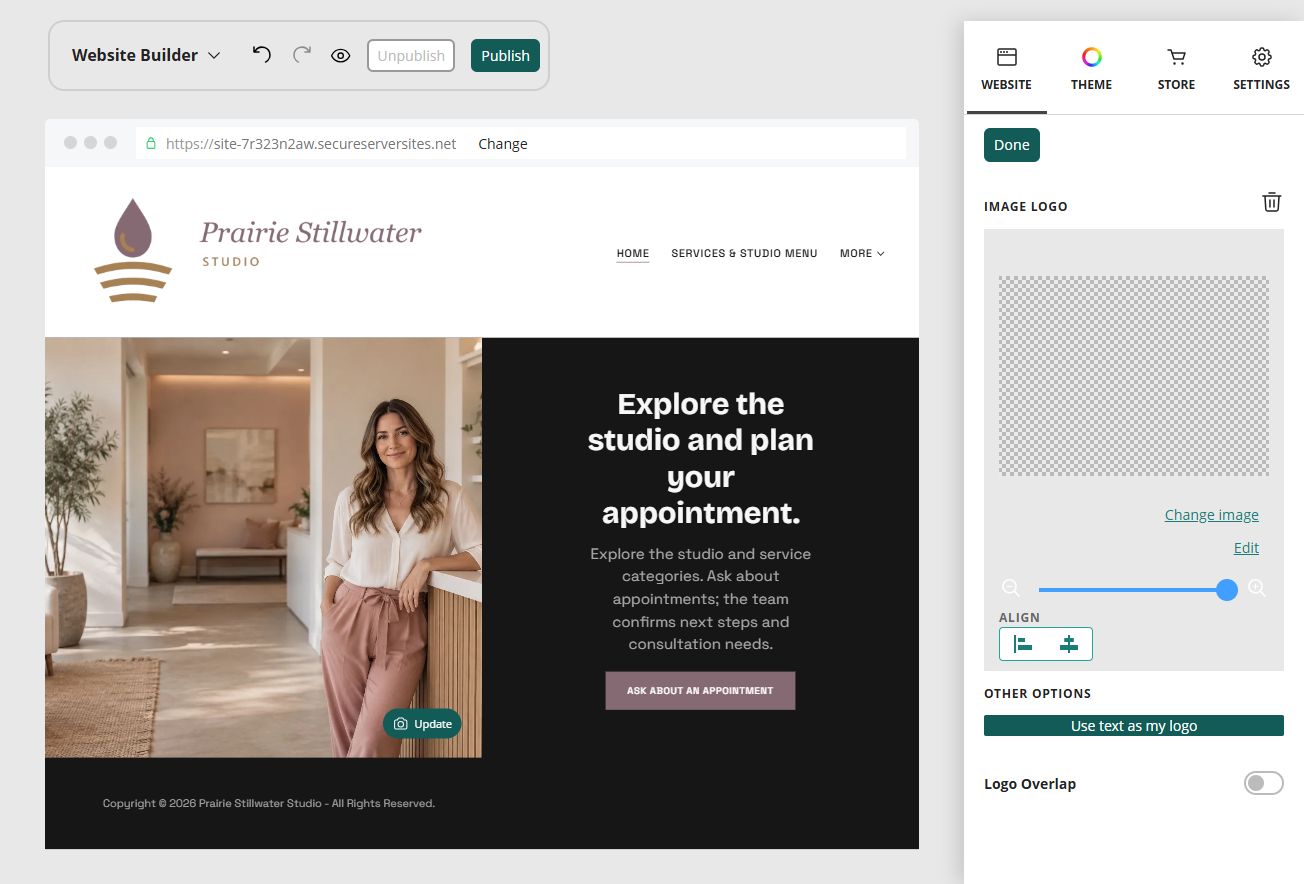The height and width of the screenshot is (884, 1304).
Task: Open the Settings tab
Action: coord(1262,70)
